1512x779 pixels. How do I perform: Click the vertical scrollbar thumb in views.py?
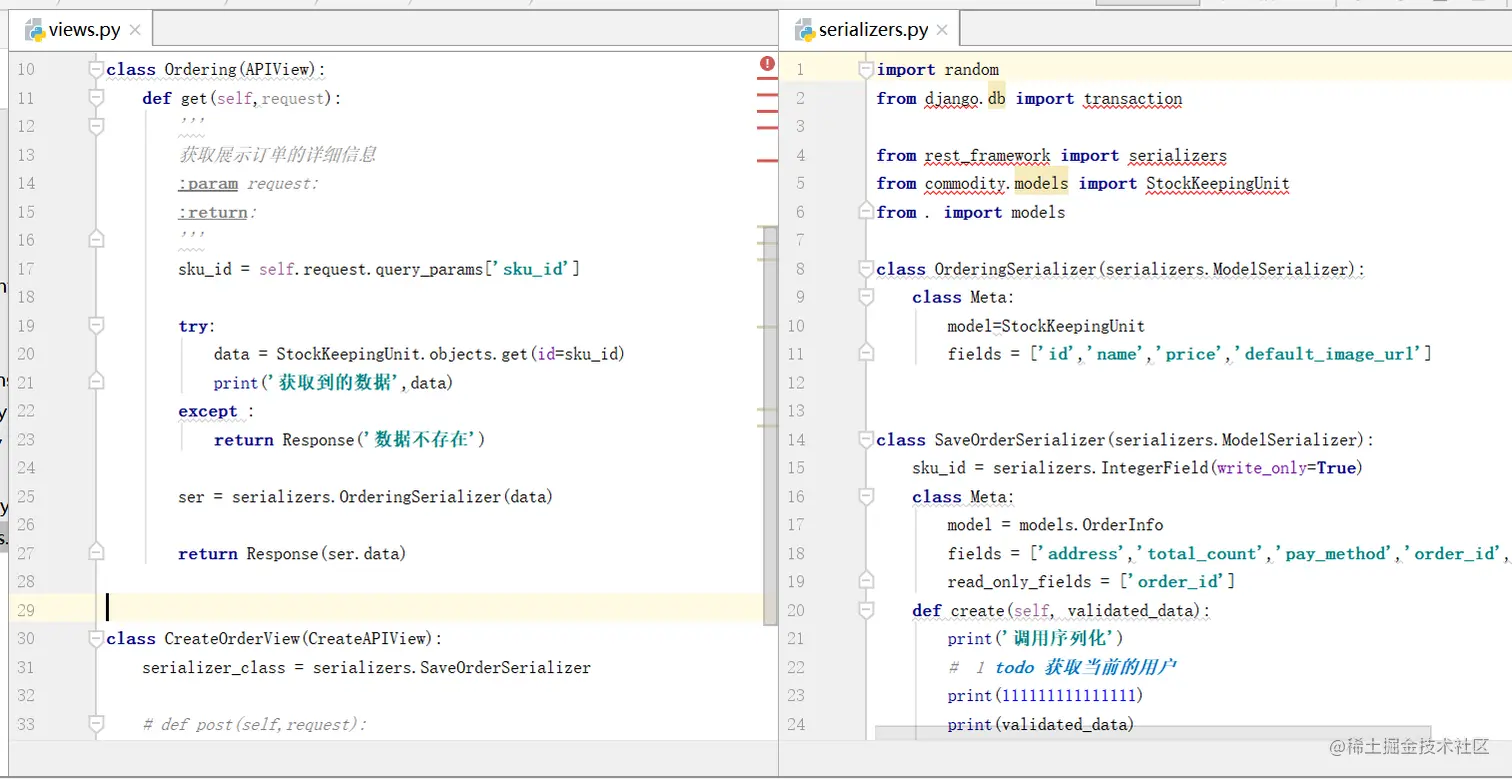pyautogui.click(x=769, y=424)
